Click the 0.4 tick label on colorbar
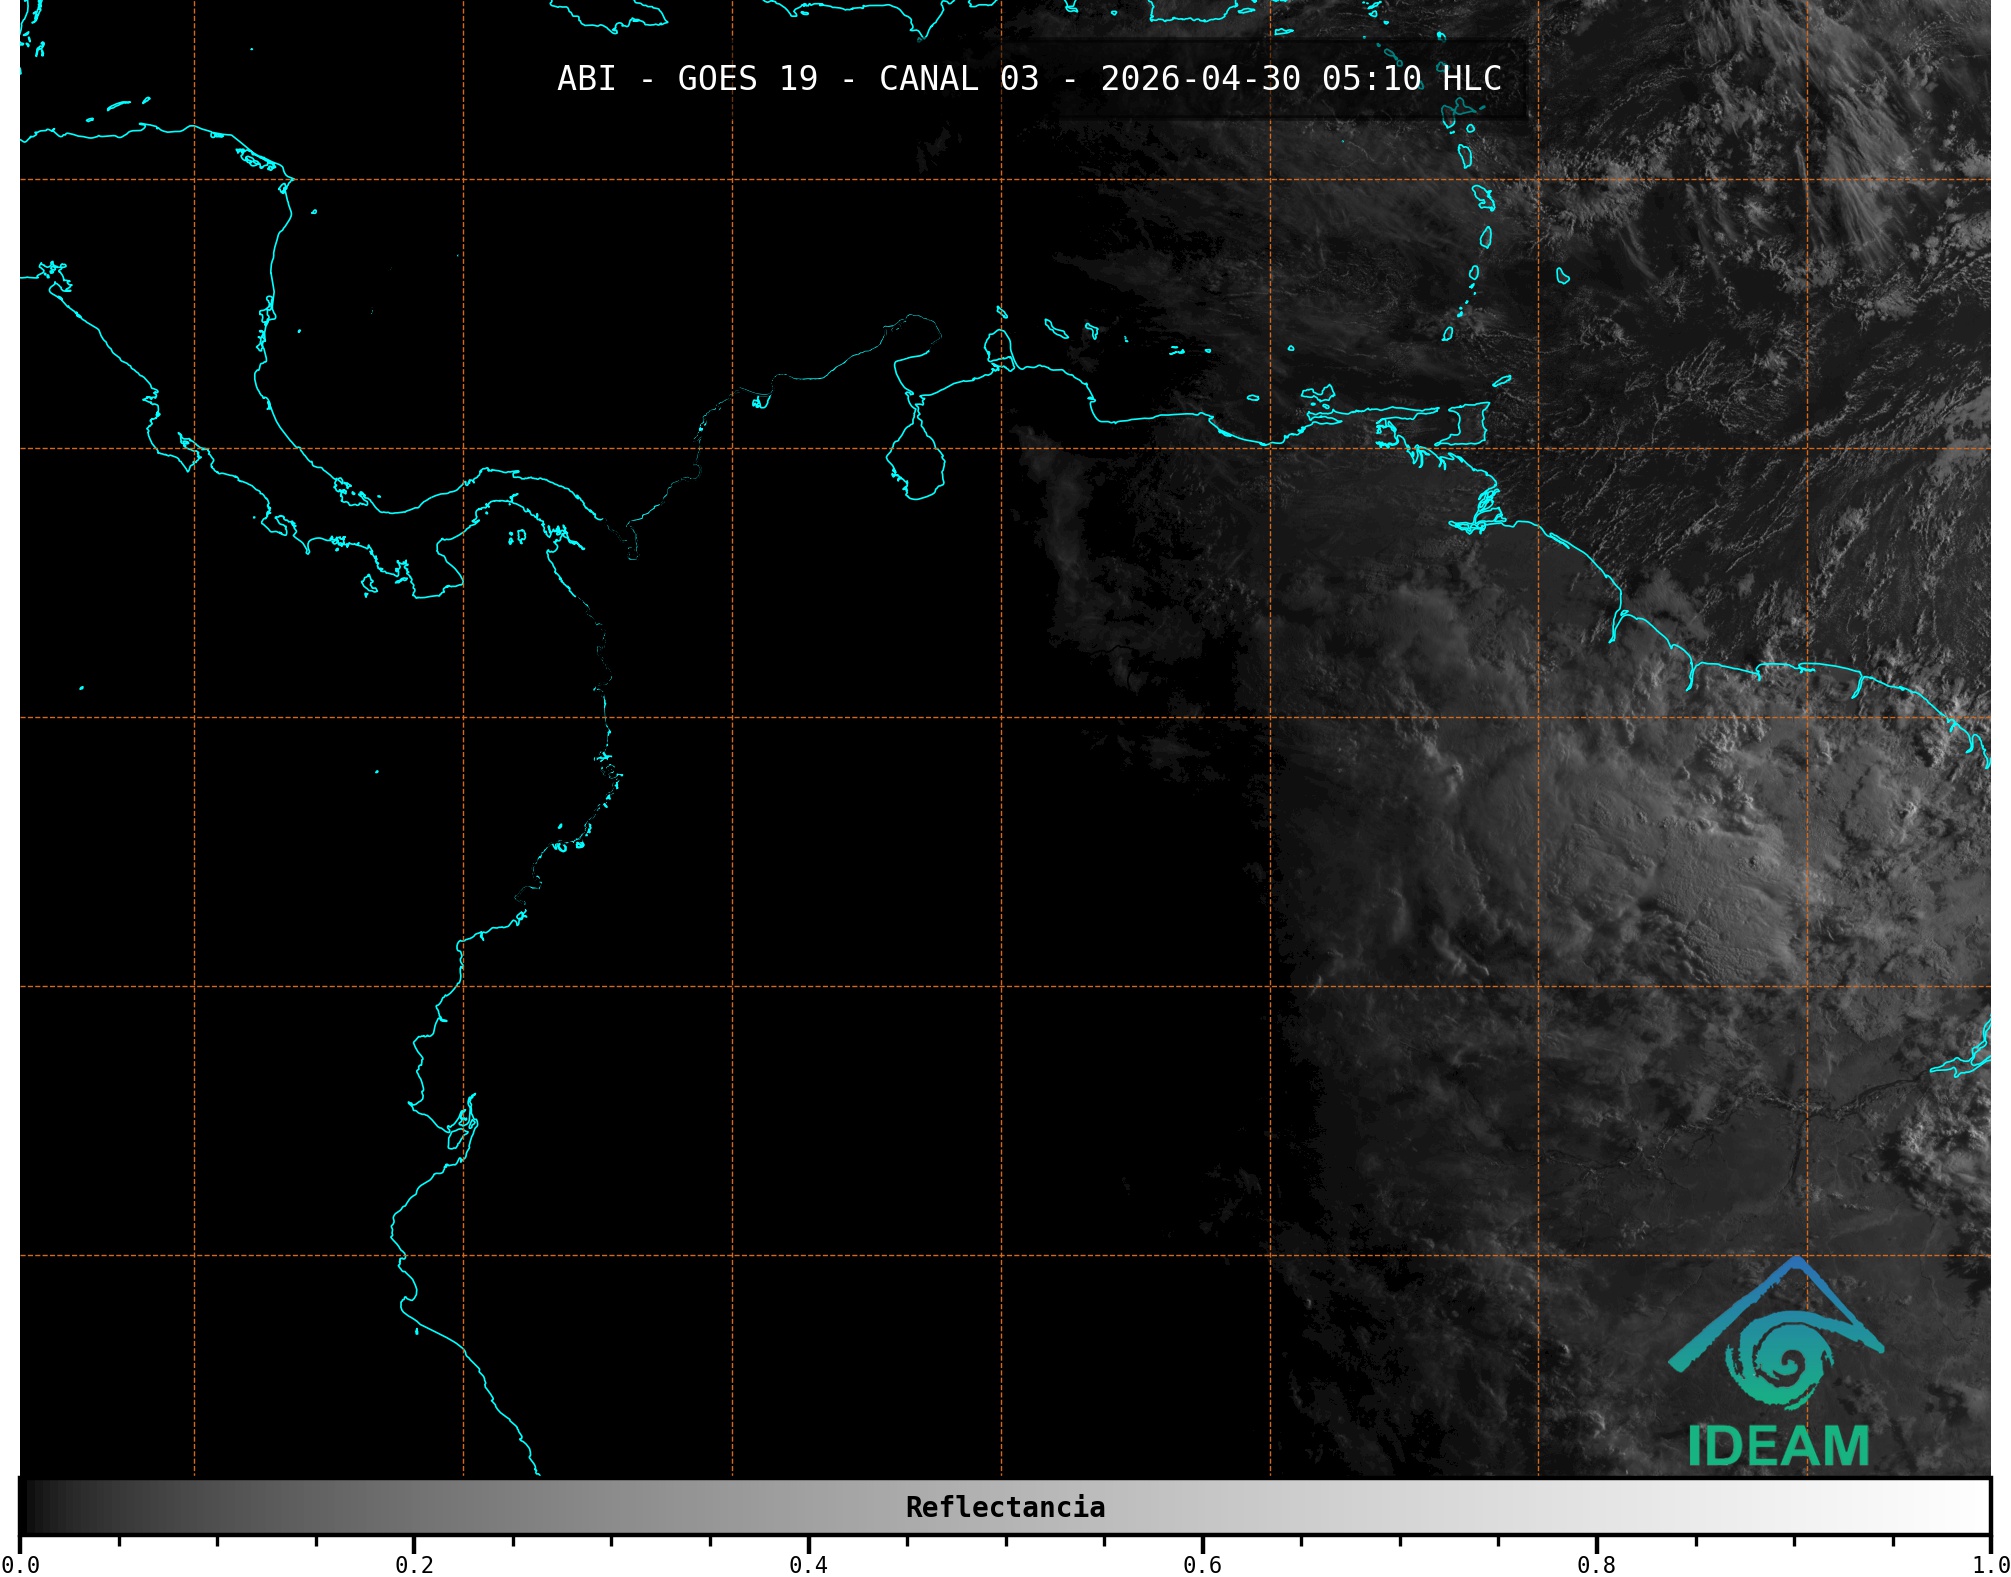This screenshot has width=2011, height=1577. (808, 1564)
